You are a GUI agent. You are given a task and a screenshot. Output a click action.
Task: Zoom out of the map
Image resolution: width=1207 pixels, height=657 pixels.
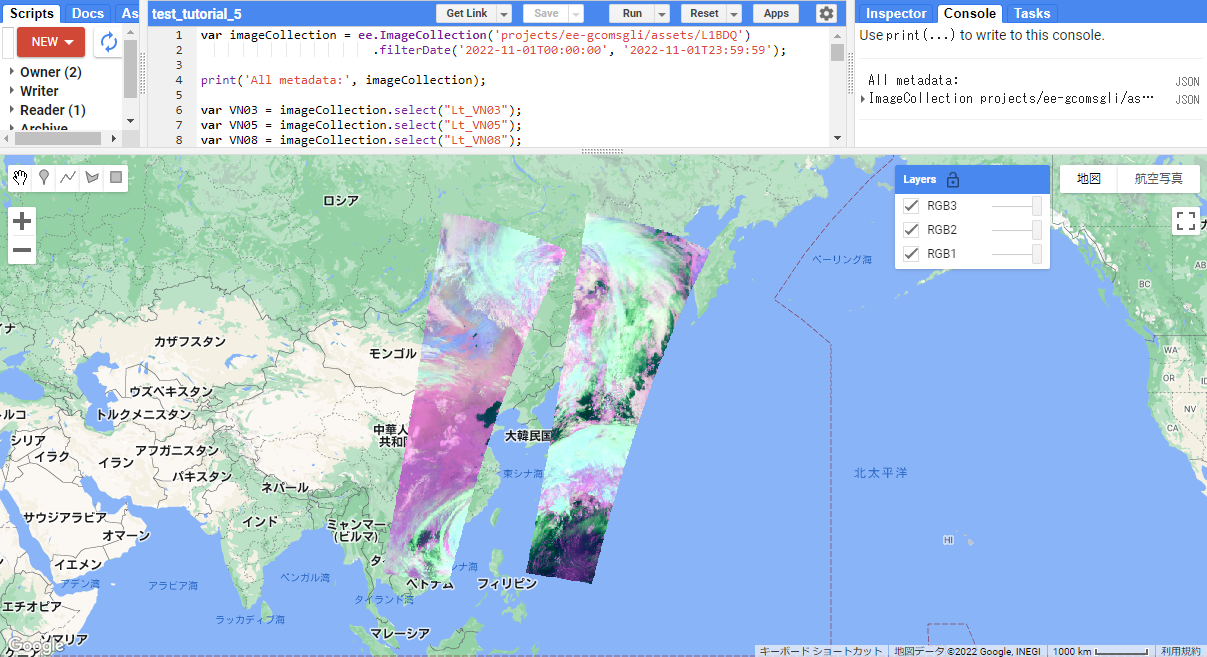click(x=22, y=250)
